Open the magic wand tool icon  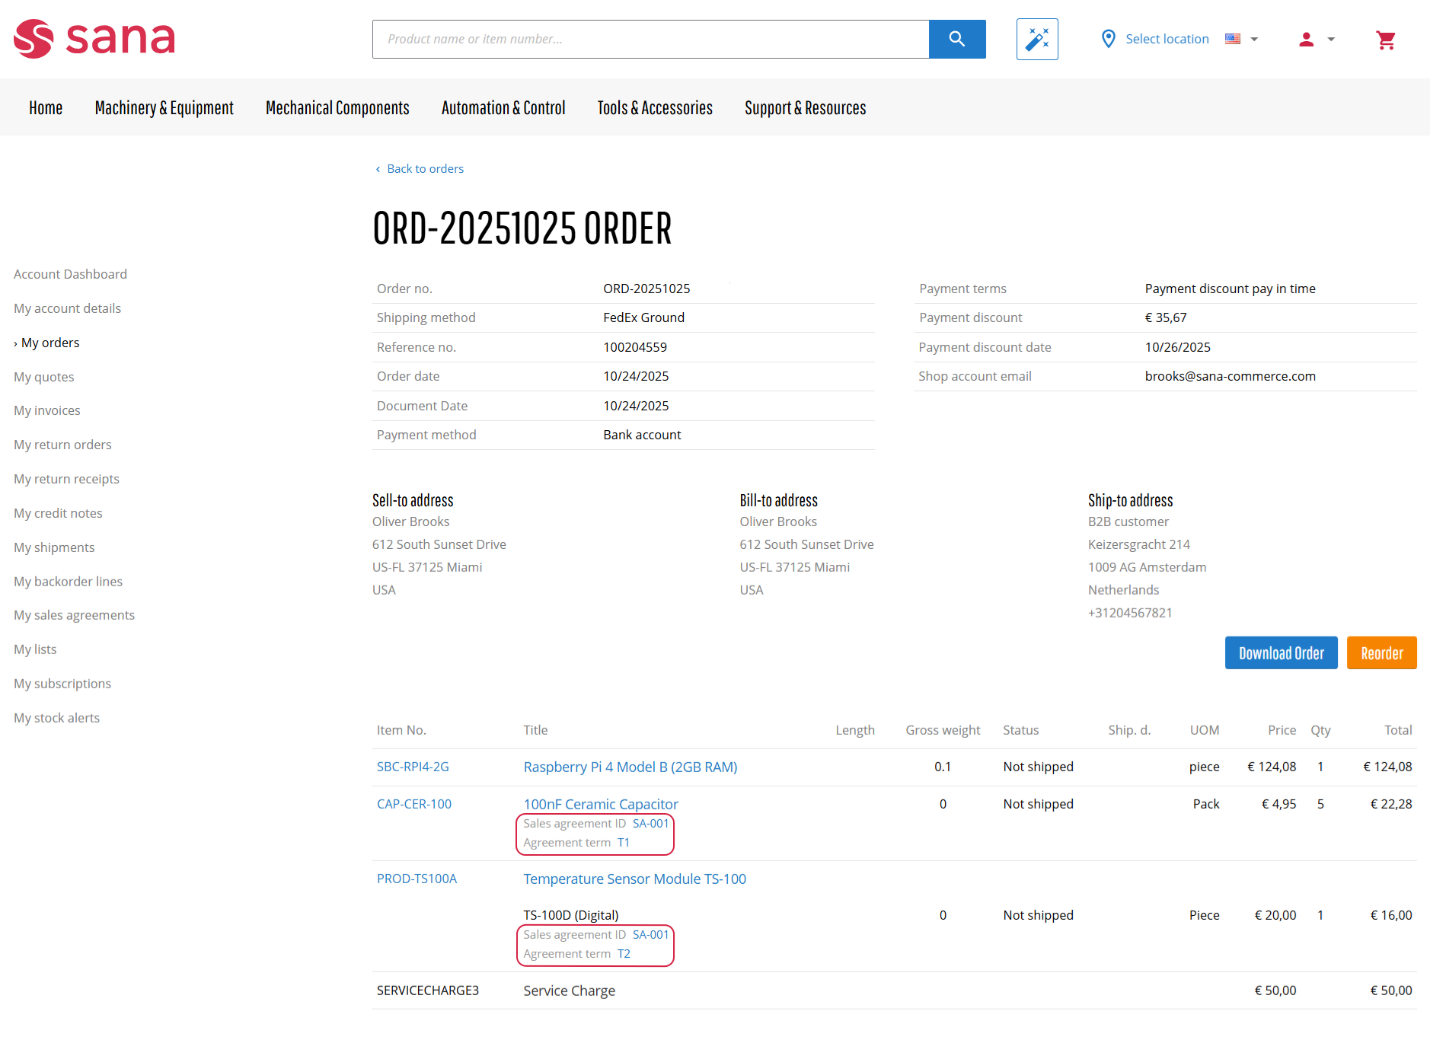pyautogui.click(x=1037, y=39)
